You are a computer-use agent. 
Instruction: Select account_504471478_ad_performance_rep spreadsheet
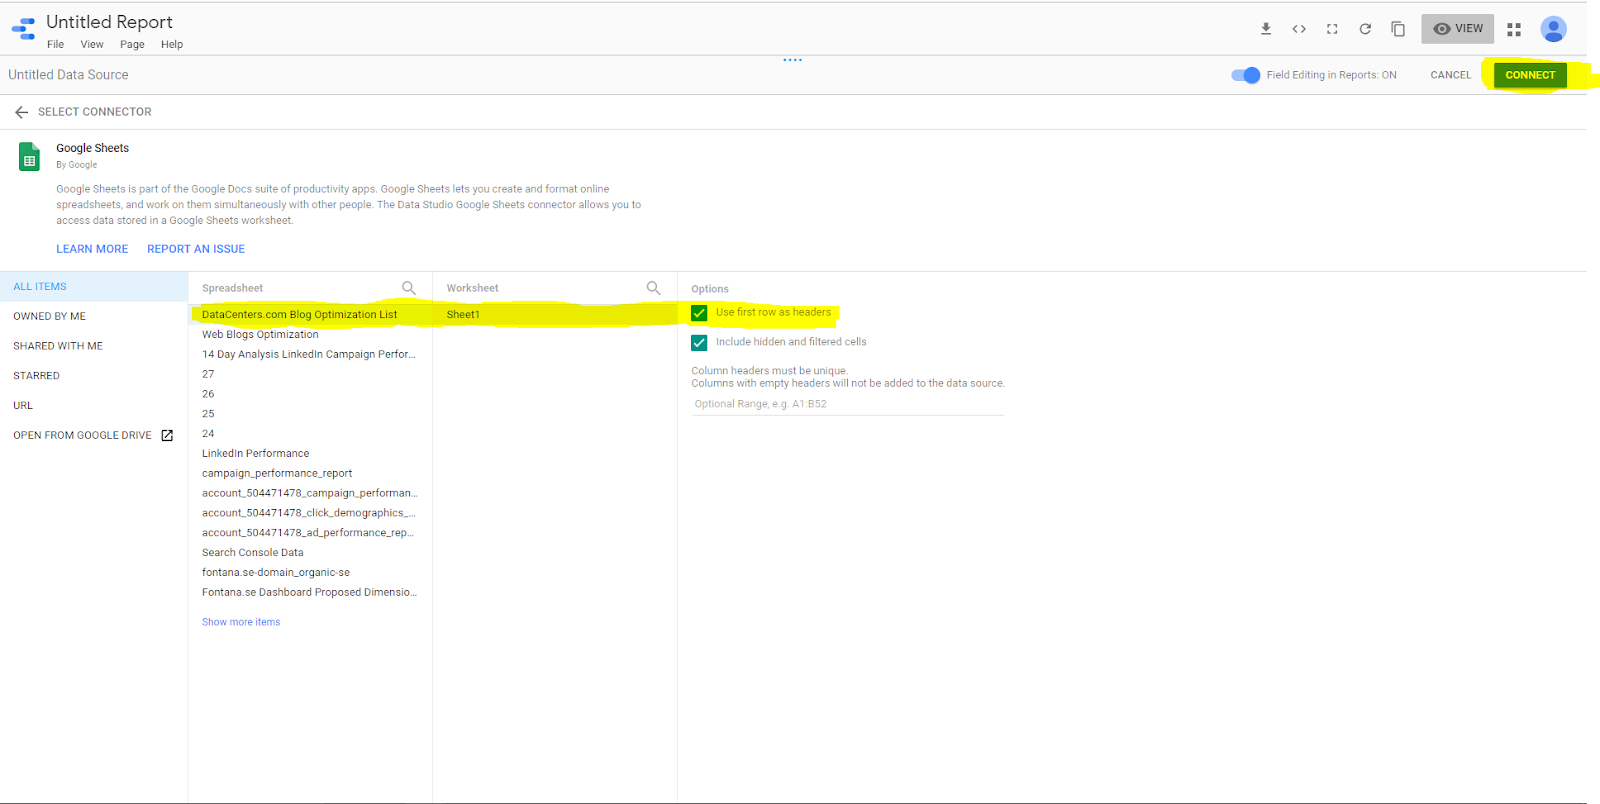coord(310,533)
